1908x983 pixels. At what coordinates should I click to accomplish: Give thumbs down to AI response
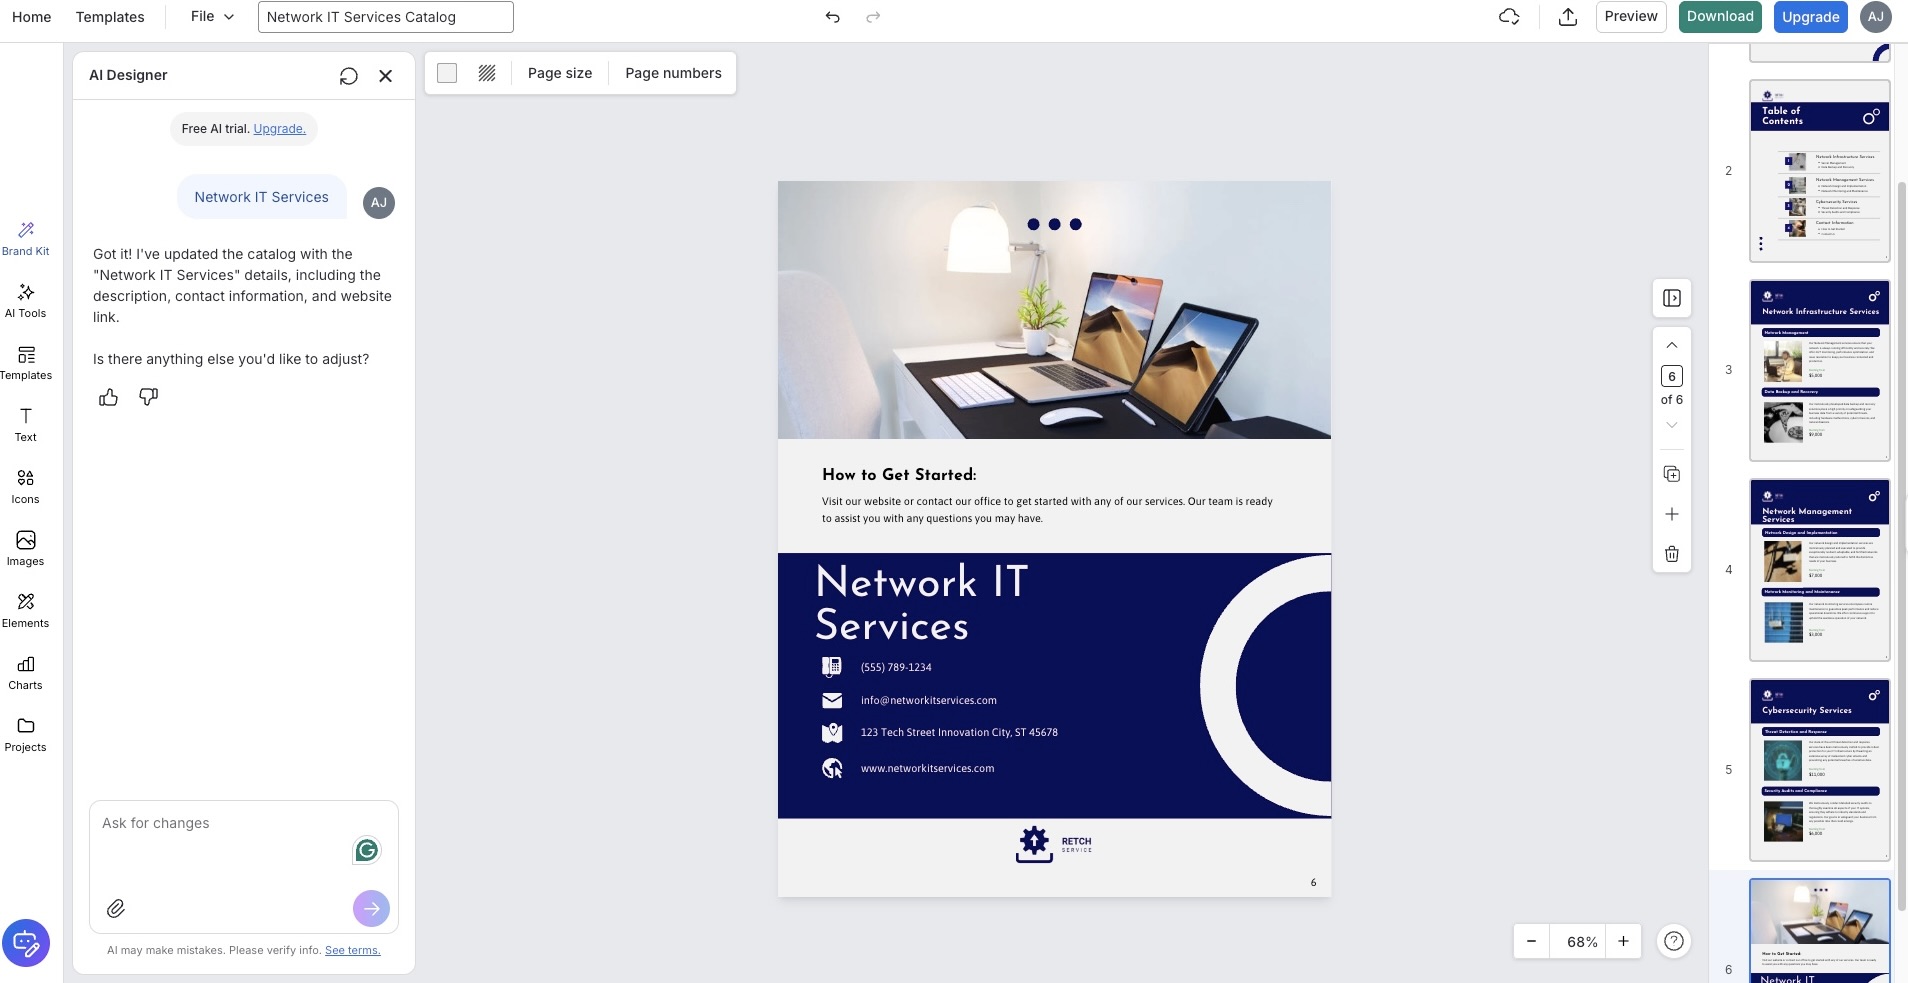(x=149, y=398)
